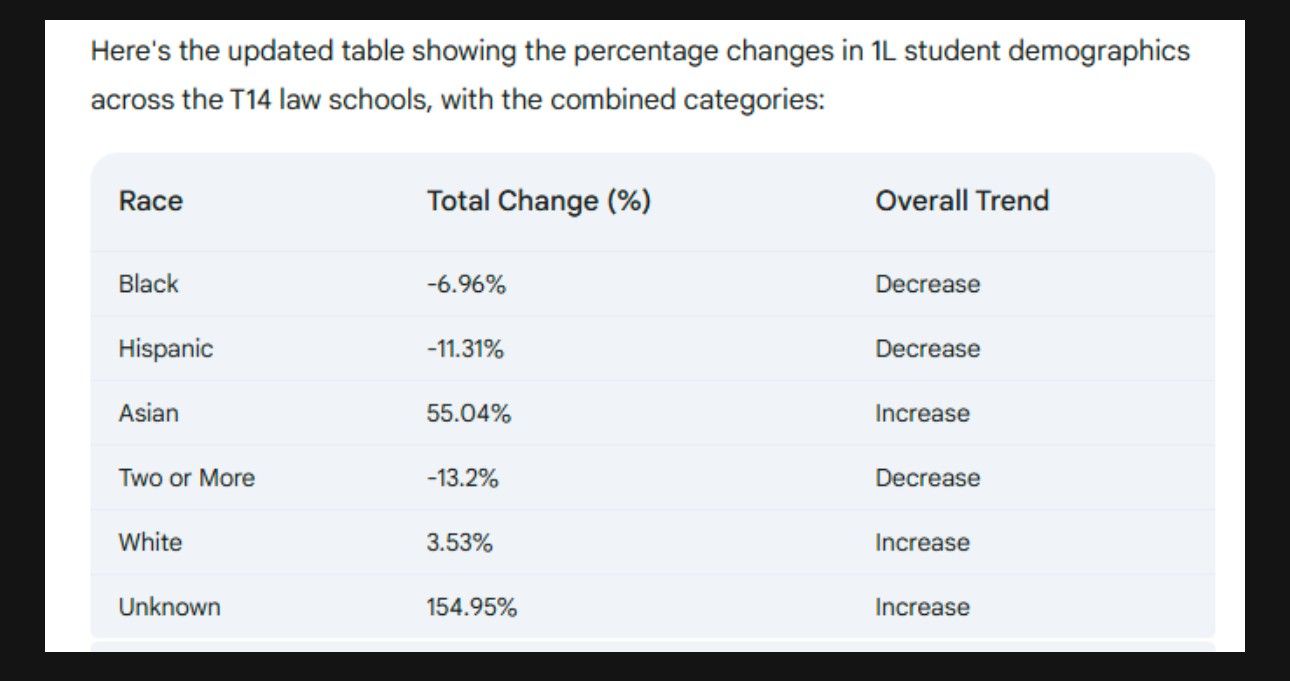Click Increase trend in Asian row
This screenshot has height=681, width=1290.
coord(922,413)
